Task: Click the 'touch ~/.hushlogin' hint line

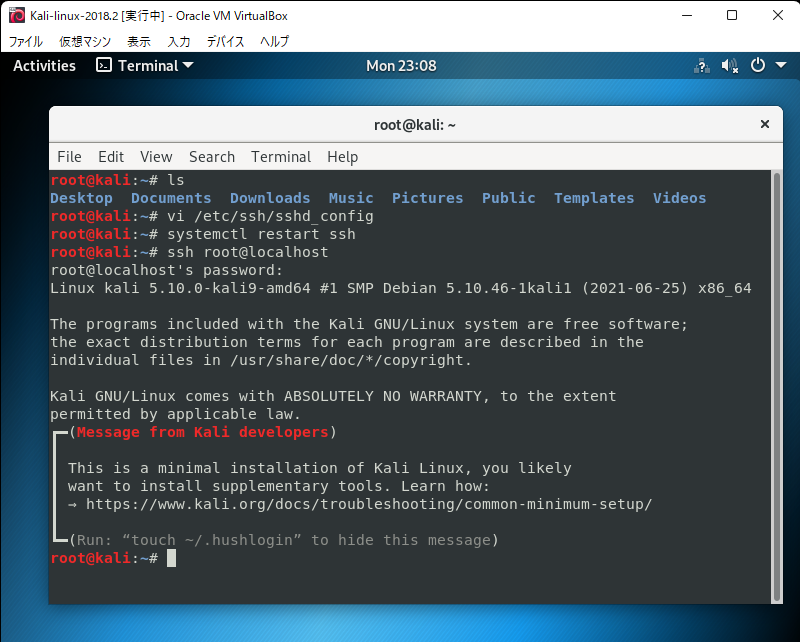Action: (283, 540)
